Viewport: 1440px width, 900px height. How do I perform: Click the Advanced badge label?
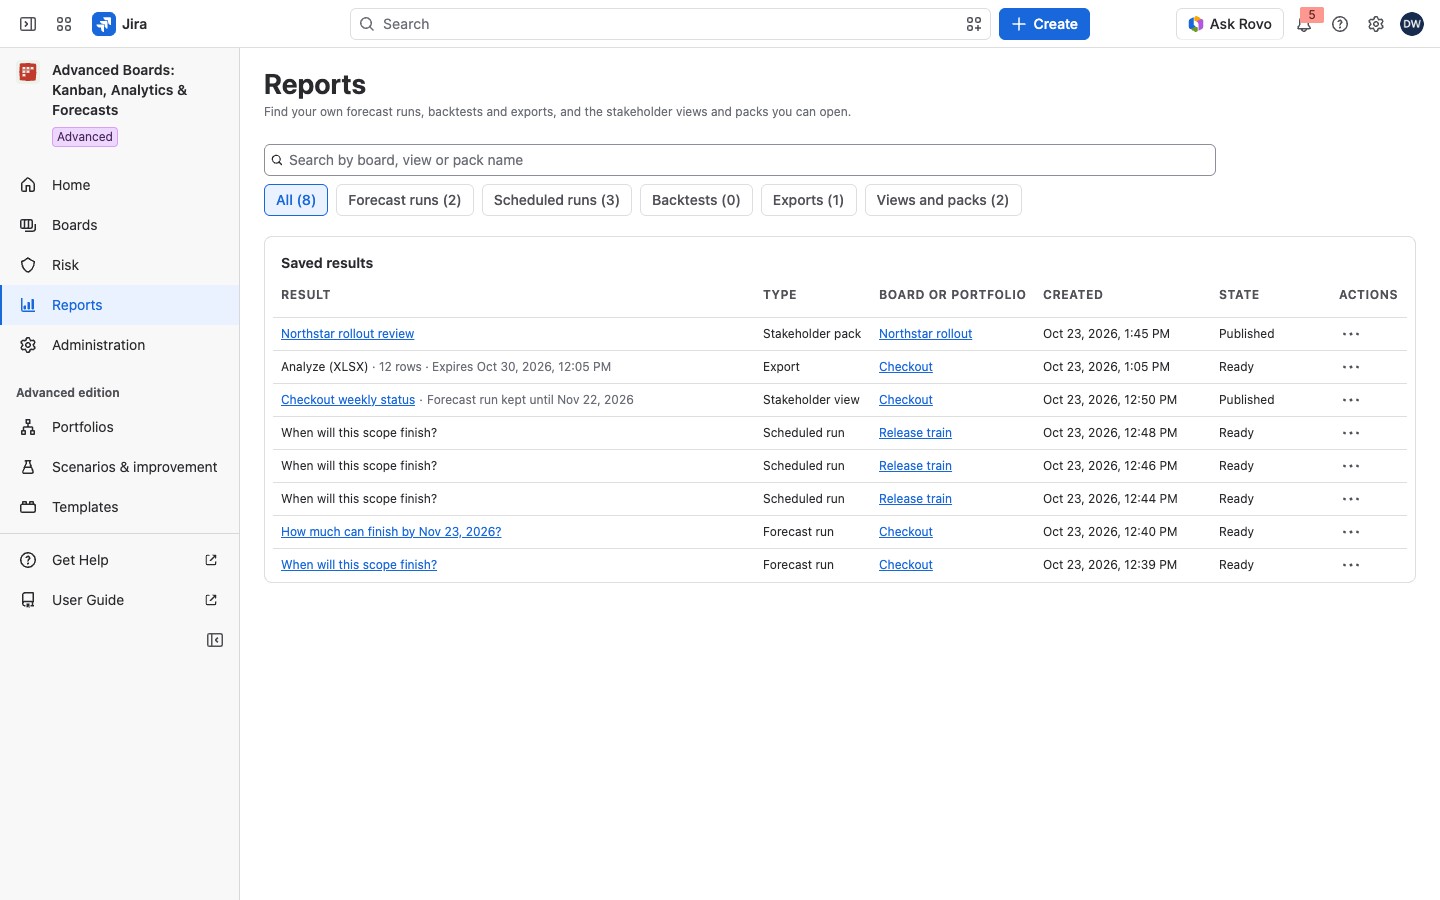click(x=85, y=137)
